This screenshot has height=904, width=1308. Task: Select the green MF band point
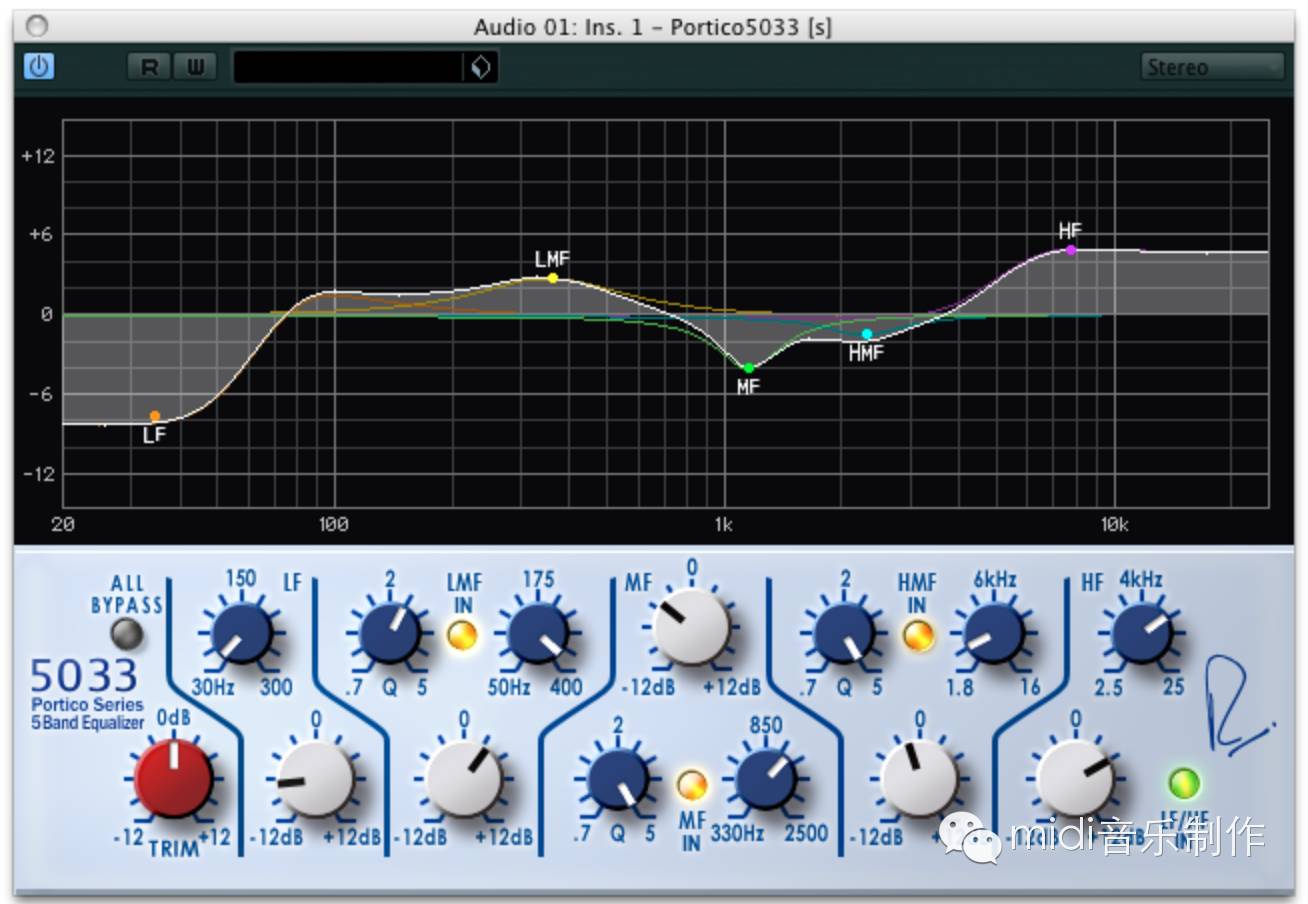coord(748,368)
